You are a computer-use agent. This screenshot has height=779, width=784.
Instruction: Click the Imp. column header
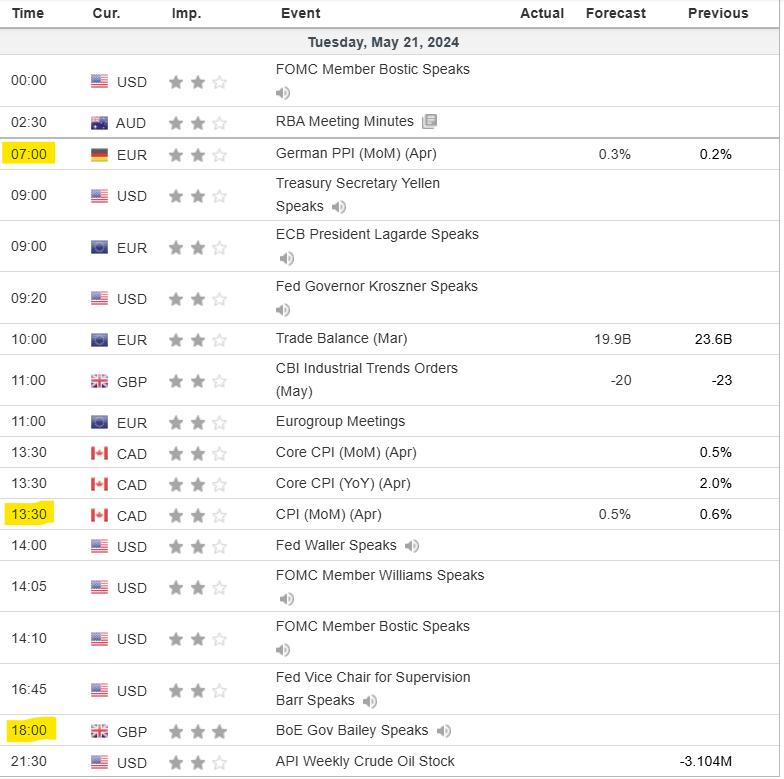click(x=186, y=13)
